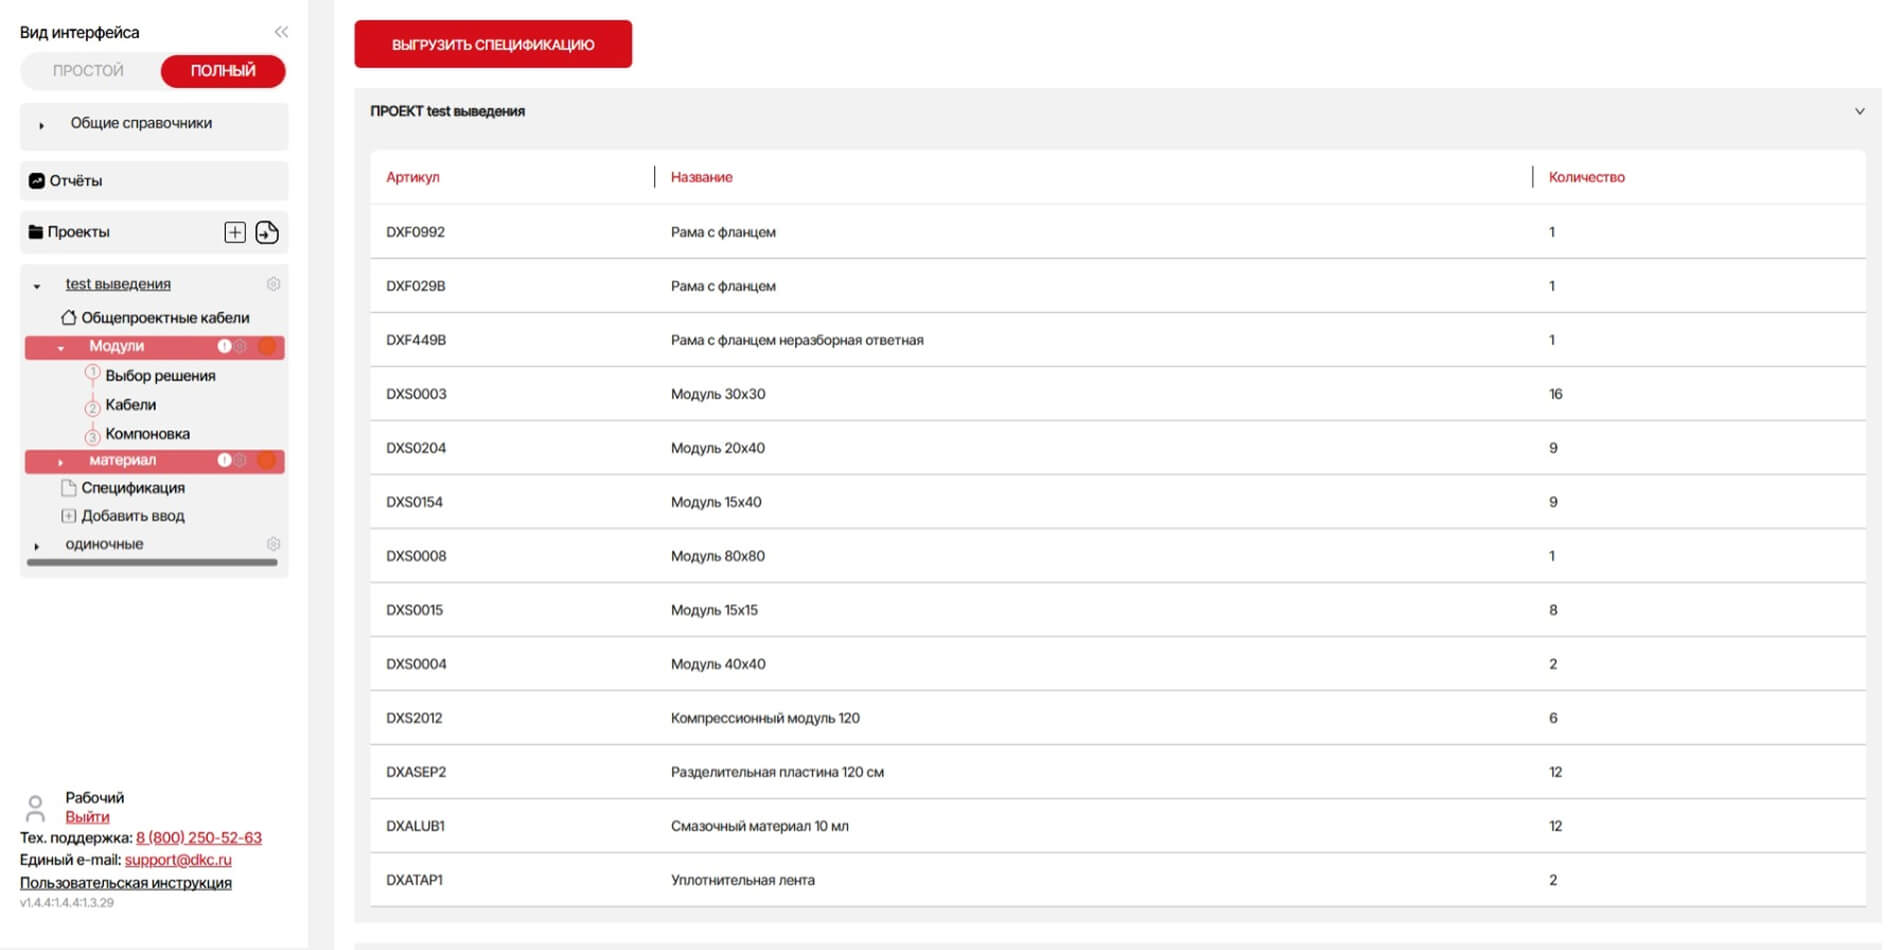Sort by Название column header
The width and height of the screenshot is (1902, 950).
point(702,177)
